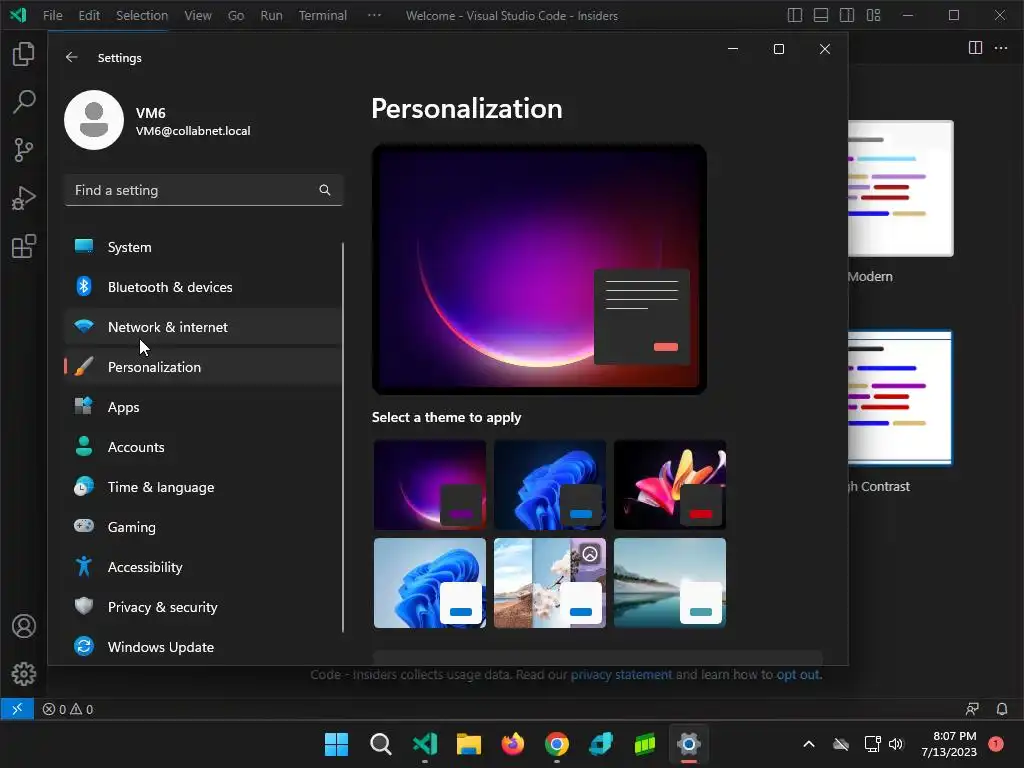Select Network & internet category
The height and width of the screenshot is (768, 1024).
click(x=202, y=327)
